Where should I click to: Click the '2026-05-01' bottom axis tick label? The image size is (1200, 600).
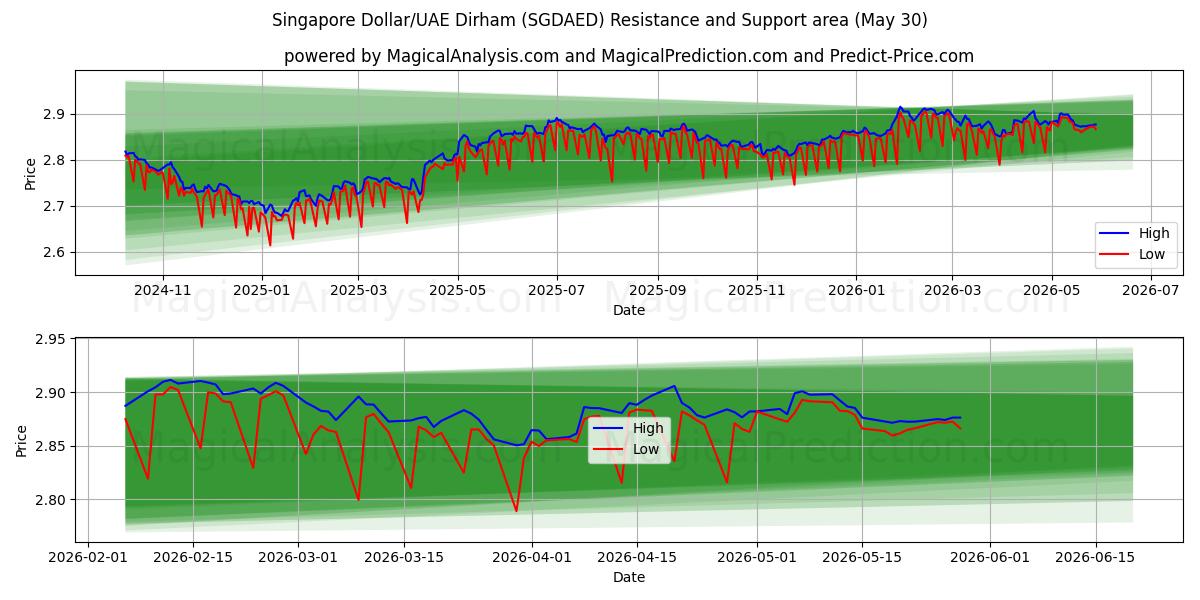click(x=756, y=556)
